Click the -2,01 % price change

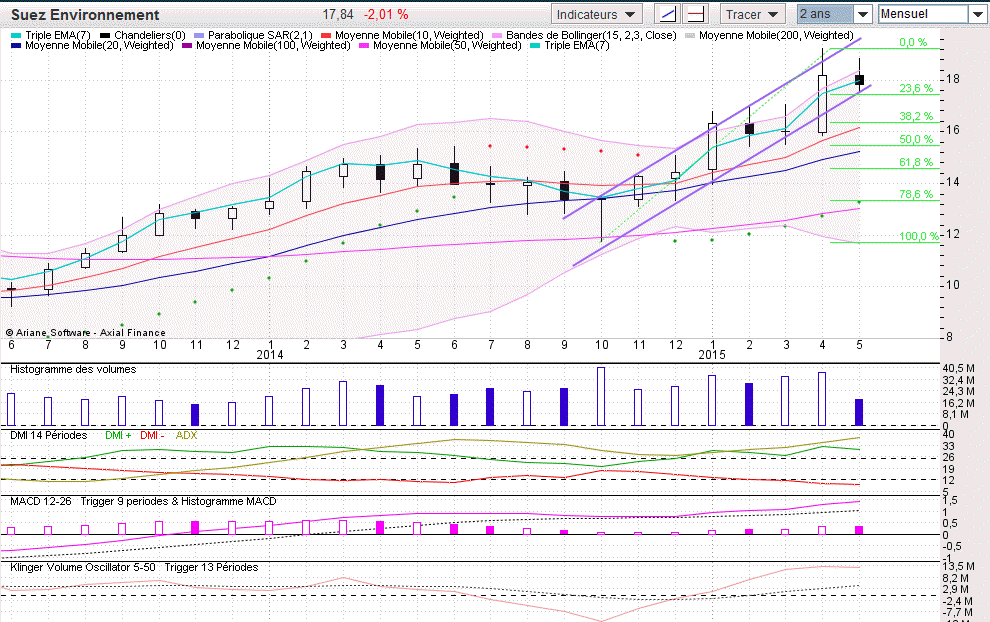[x=386, y=14]
